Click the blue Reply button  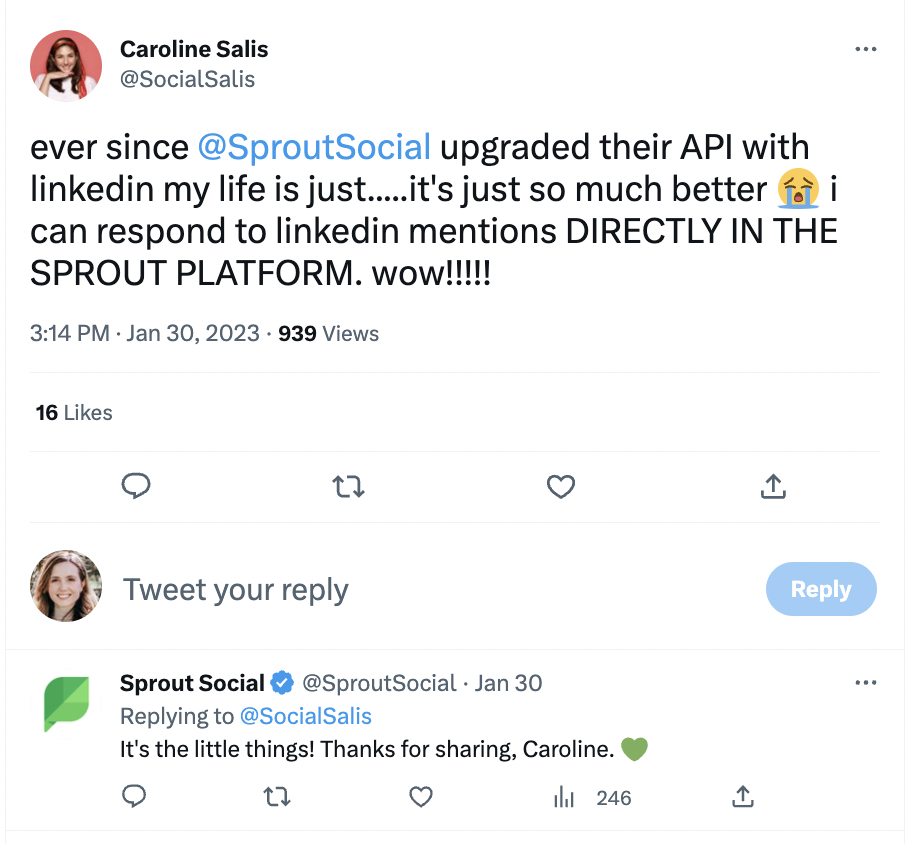[820, 589]
